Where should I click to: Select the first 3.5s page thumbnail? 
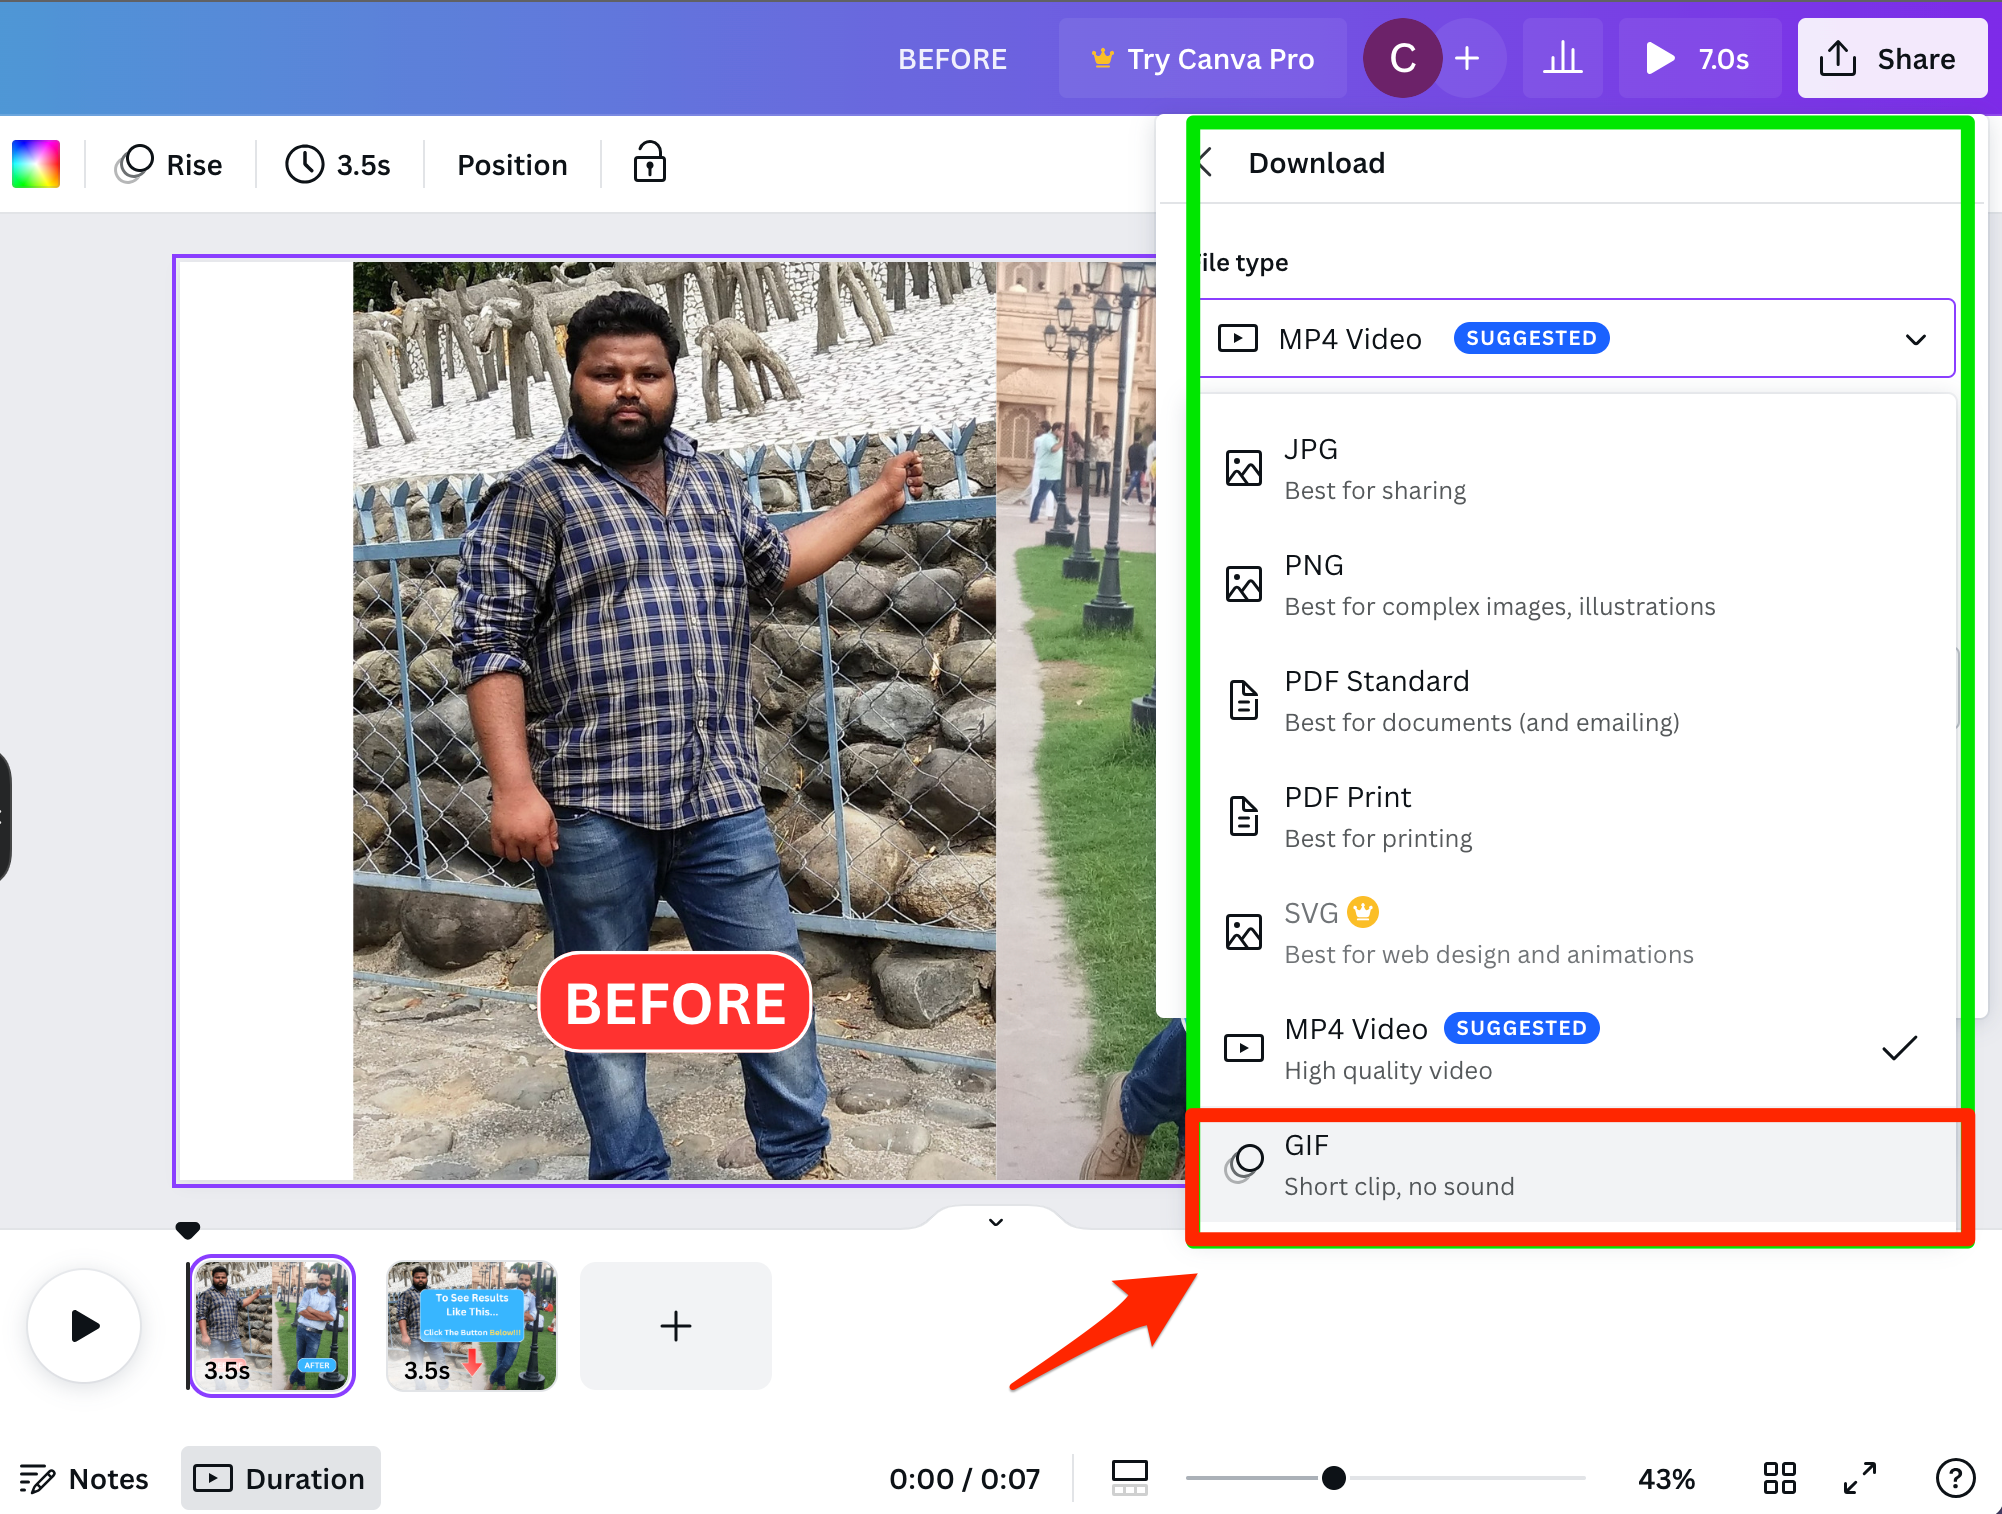[x=272, y=1326]
